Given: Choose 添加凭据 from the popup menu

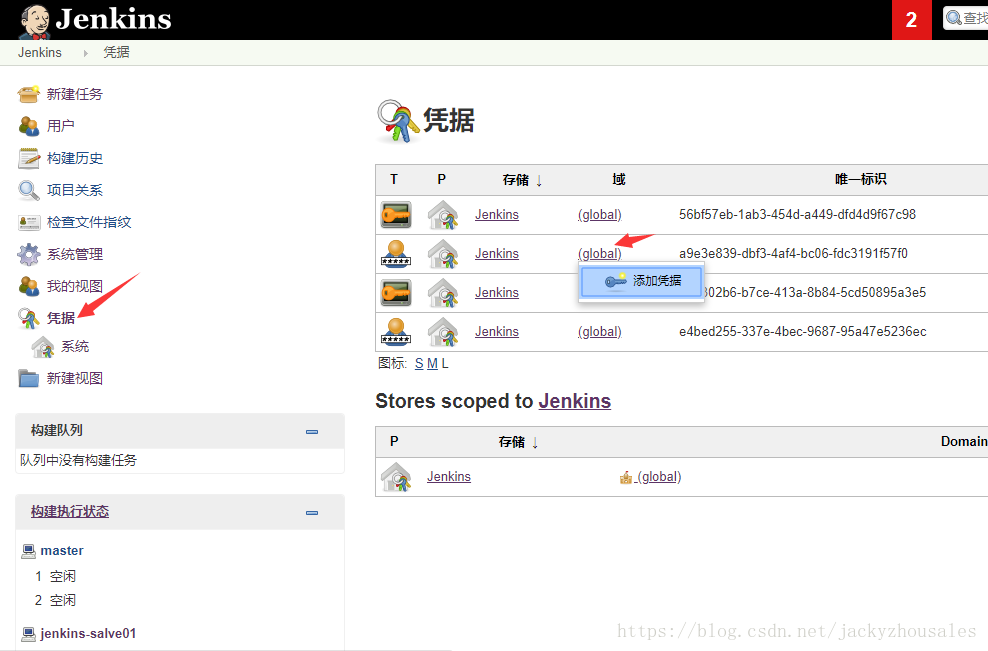Looking at the screenshot, I should pos(641,281).
